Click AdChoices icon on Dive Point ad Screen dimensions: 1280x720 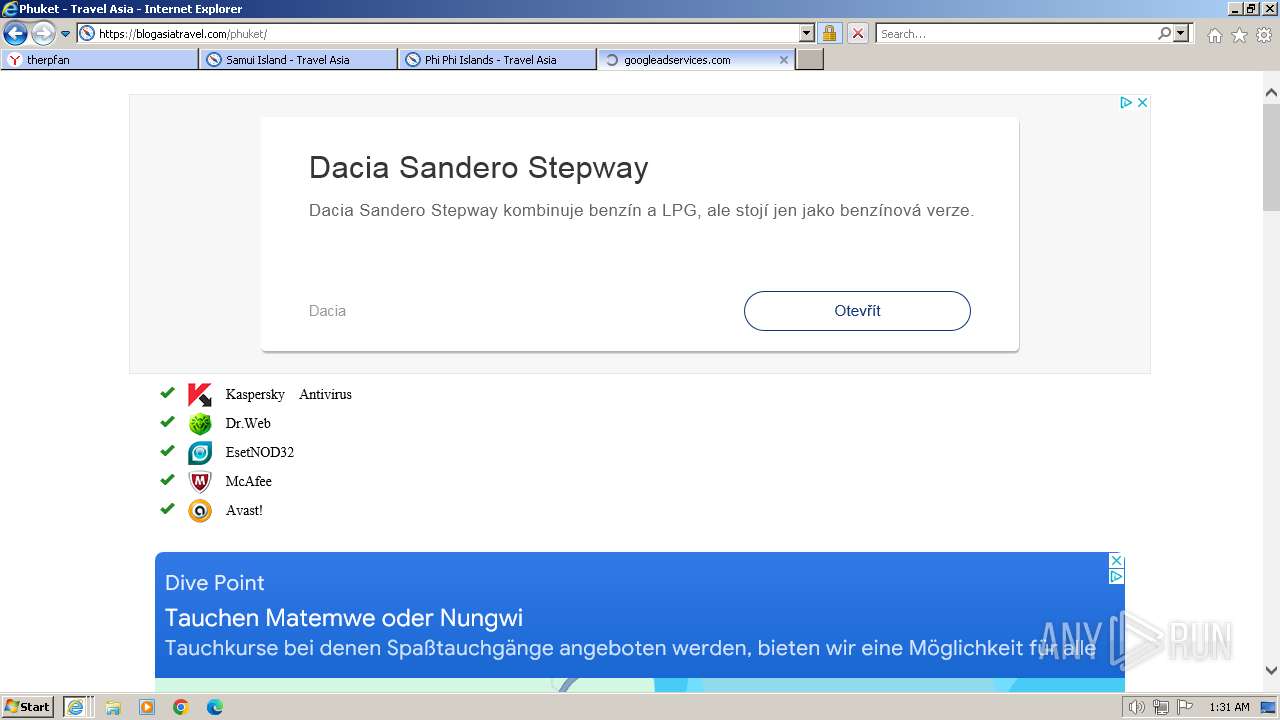tap(1117, 577)
